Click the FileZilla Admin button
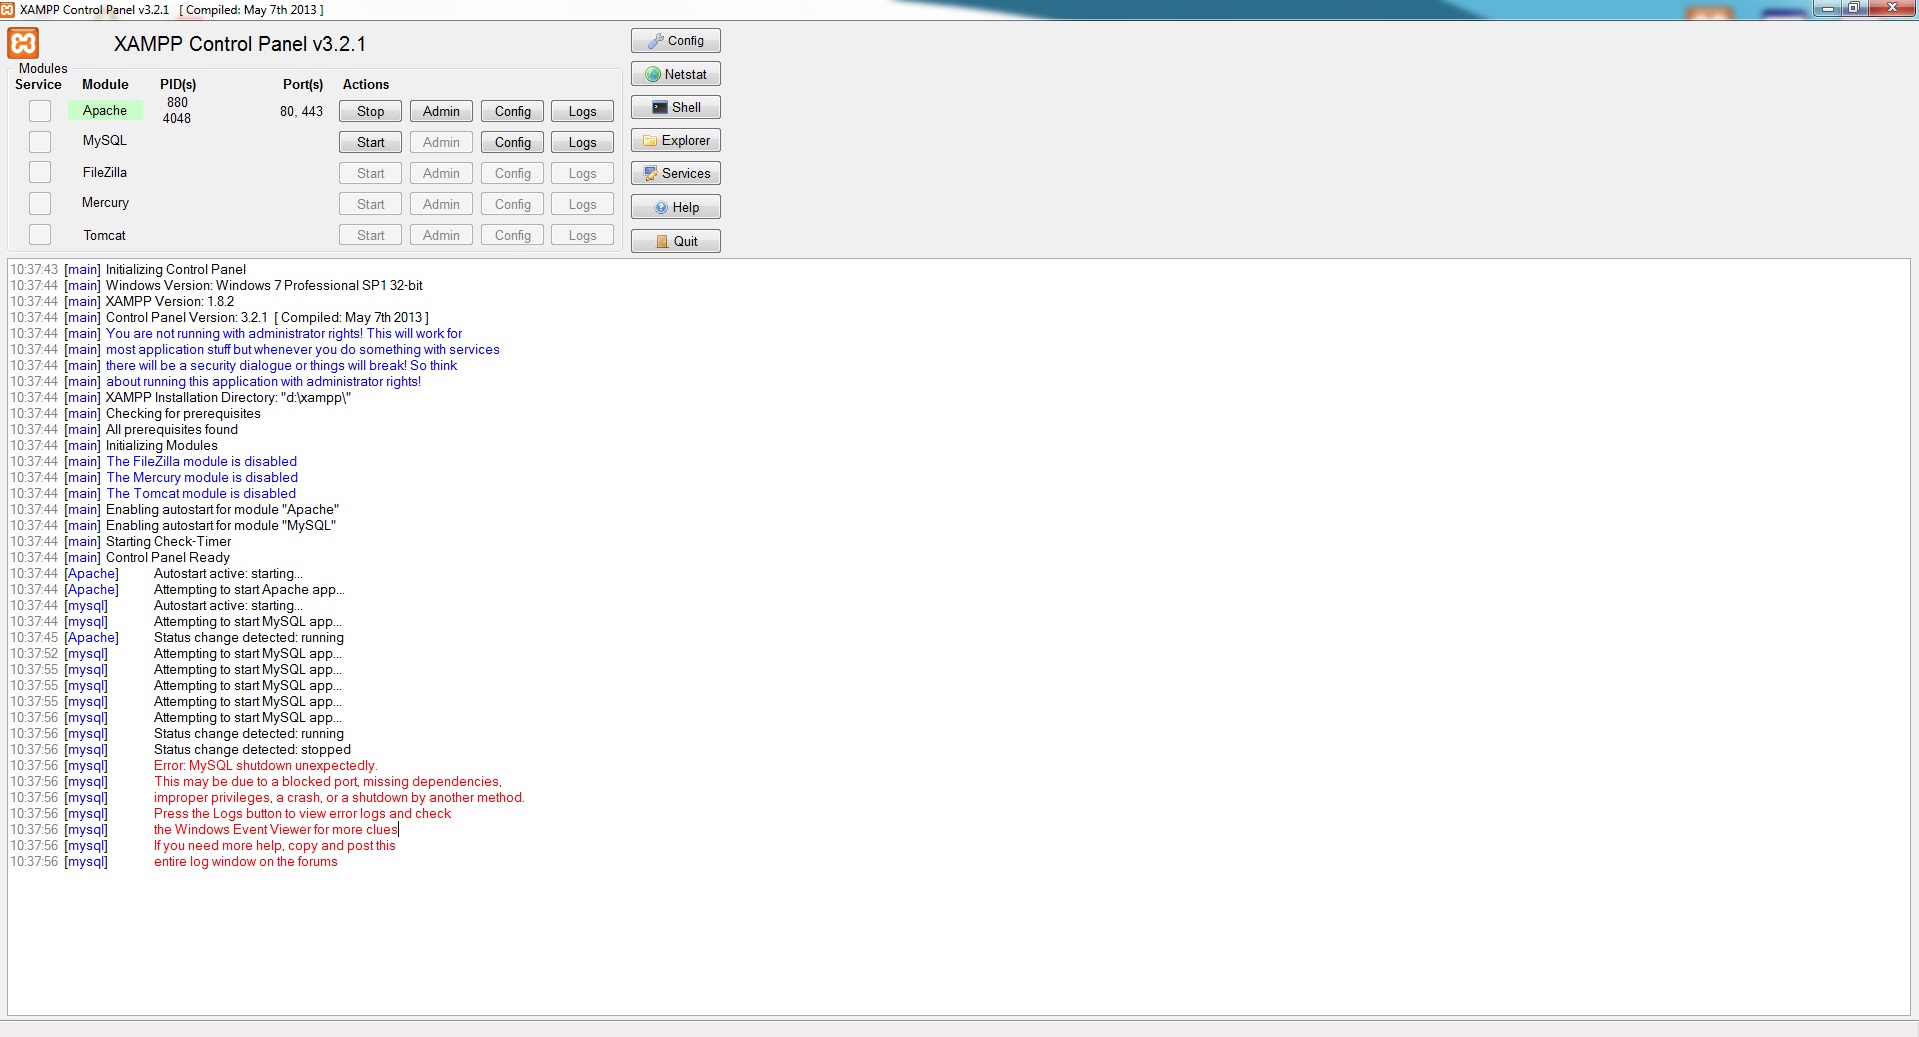The image size is (1919, 1037). tap(441, 173)
